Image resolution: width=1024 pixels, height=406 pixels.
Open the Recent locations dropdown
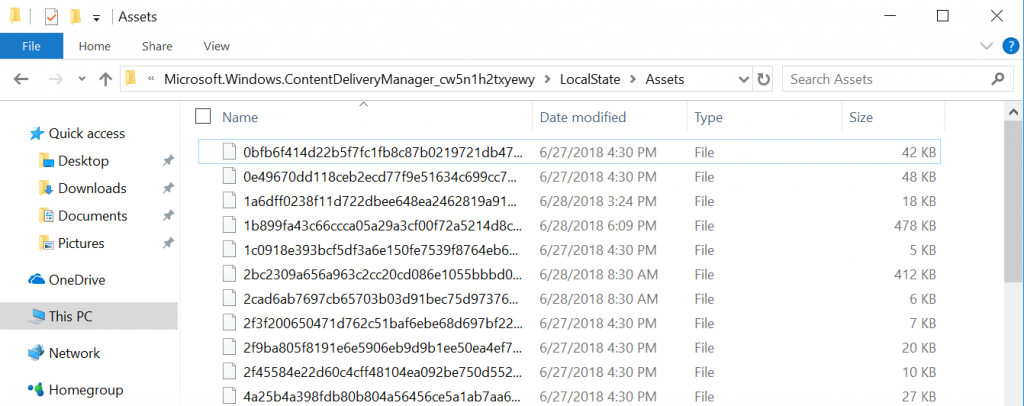point(82,80)
